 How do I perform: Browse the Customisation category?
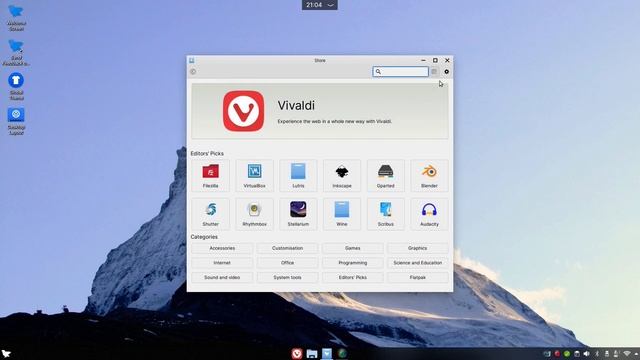click(287, 248)
